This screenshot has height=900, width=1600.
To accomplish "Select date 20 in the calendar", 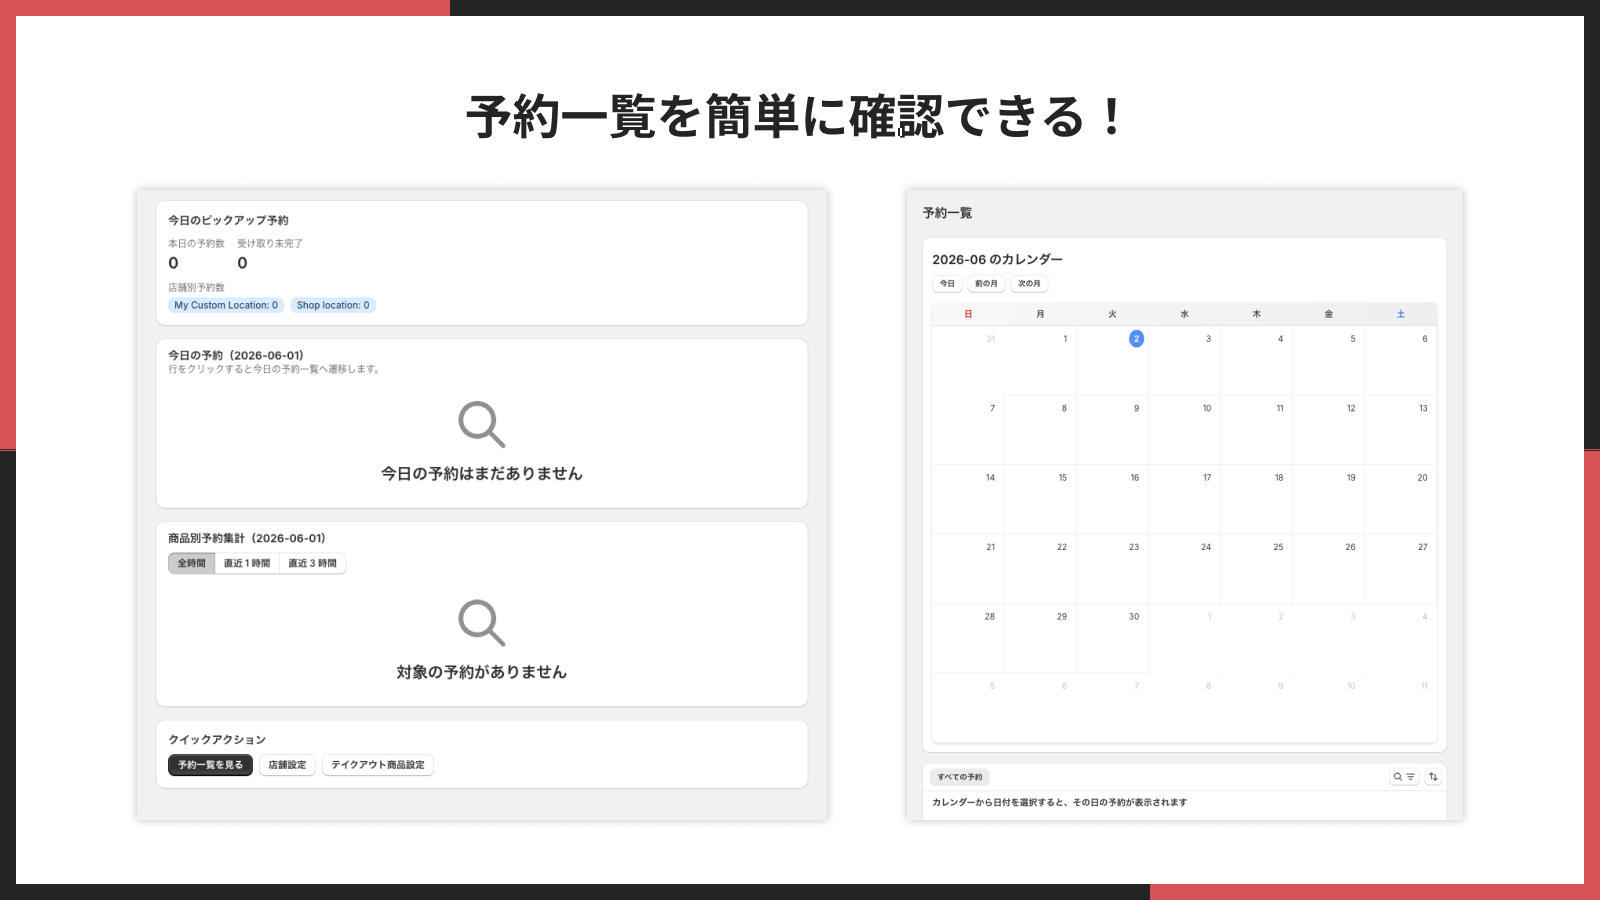I will [1401, 499].
